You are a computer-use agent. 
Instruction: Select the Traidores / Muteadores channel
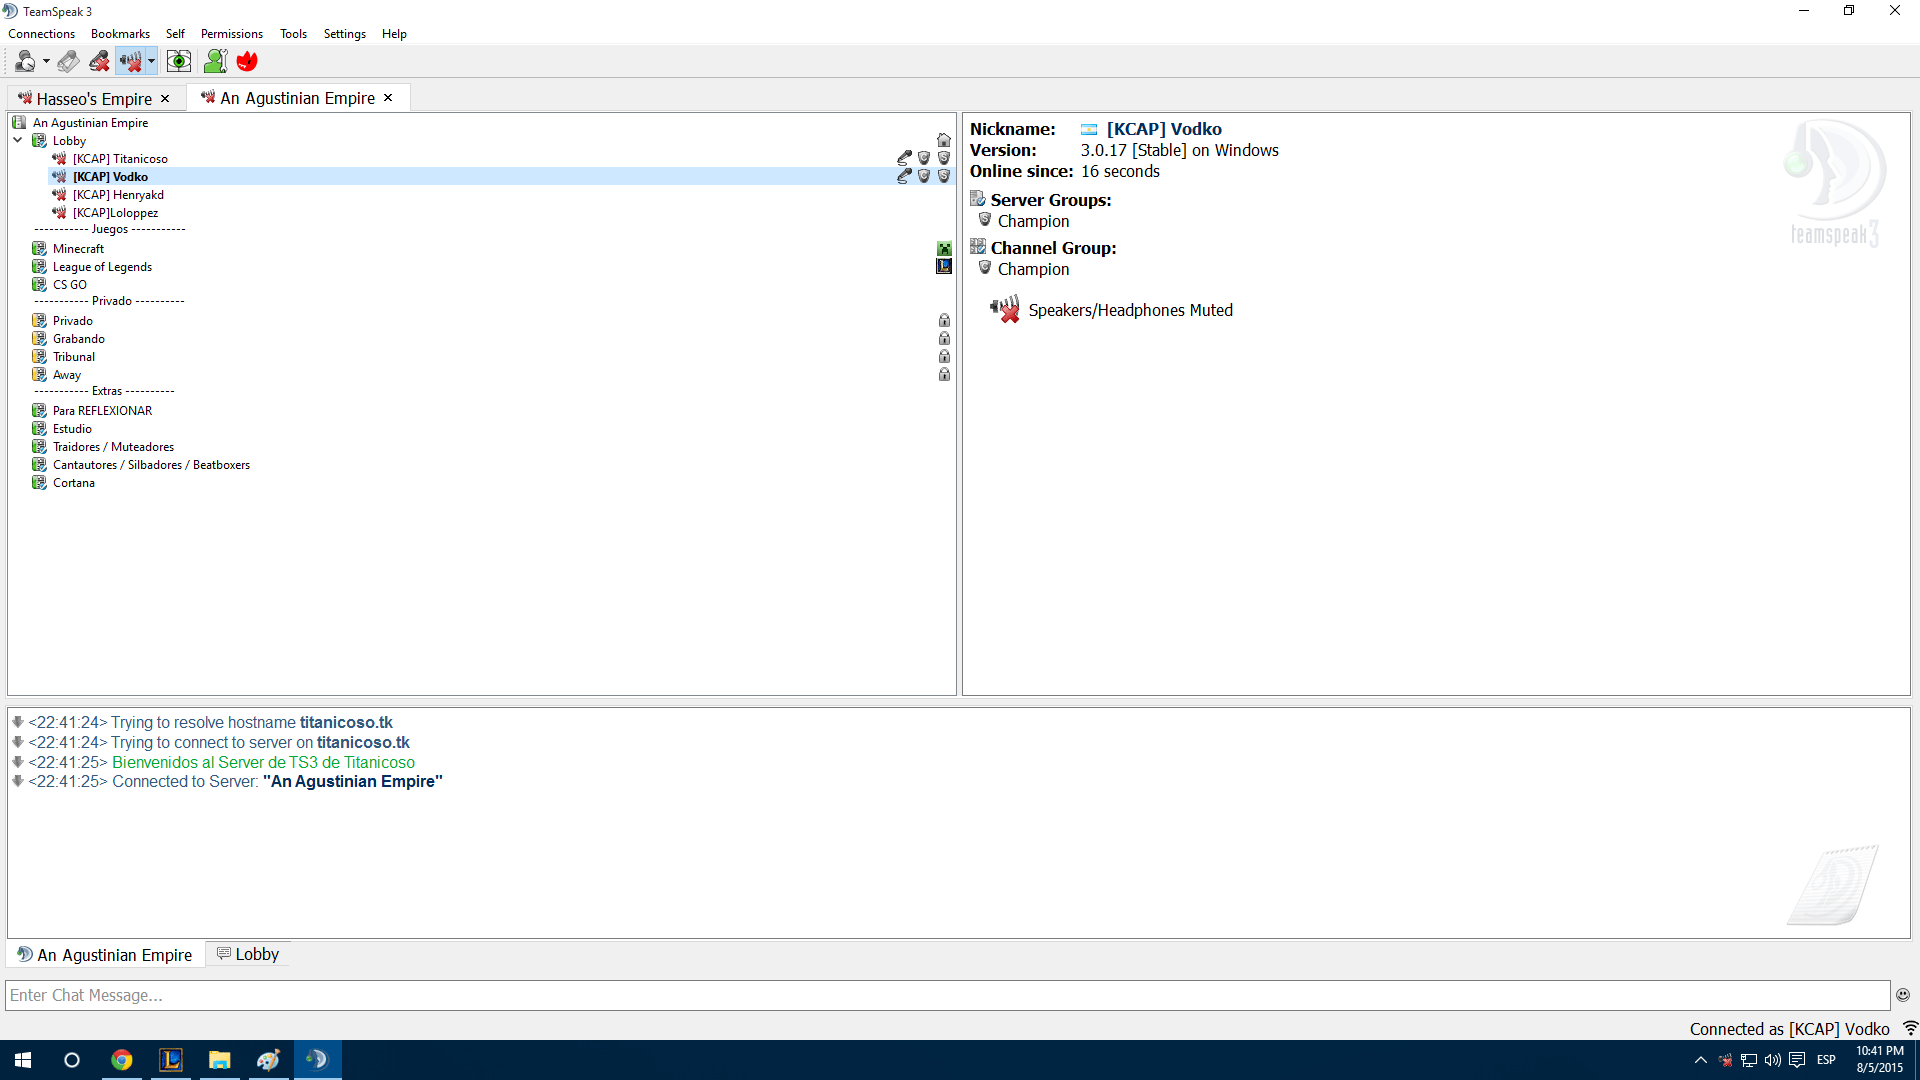click(x=113, y=447)
